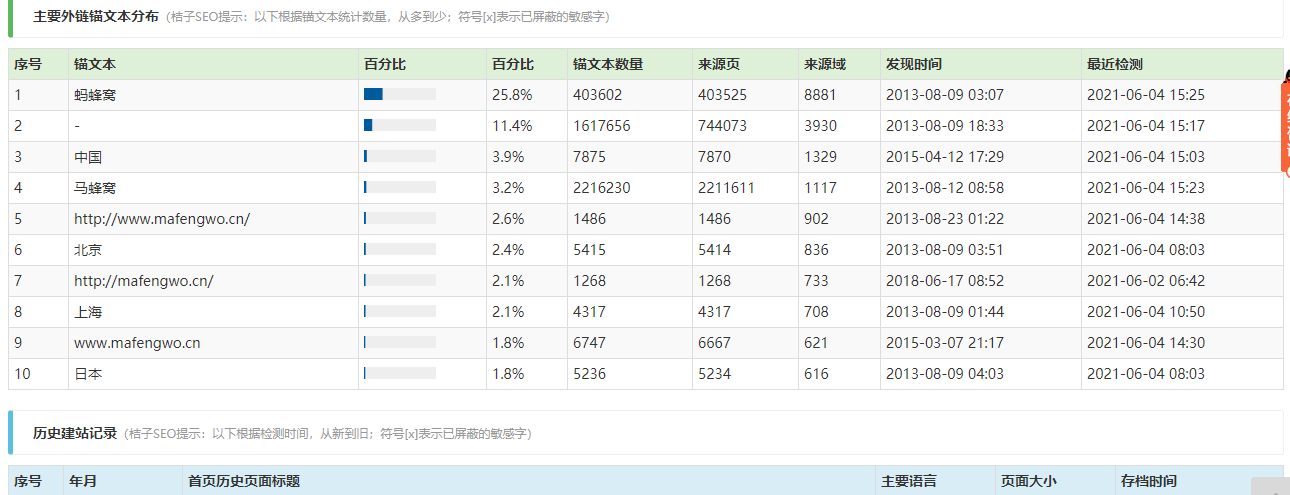
Task: Click the back-to-top button at bottom right
Action: 1270,486
